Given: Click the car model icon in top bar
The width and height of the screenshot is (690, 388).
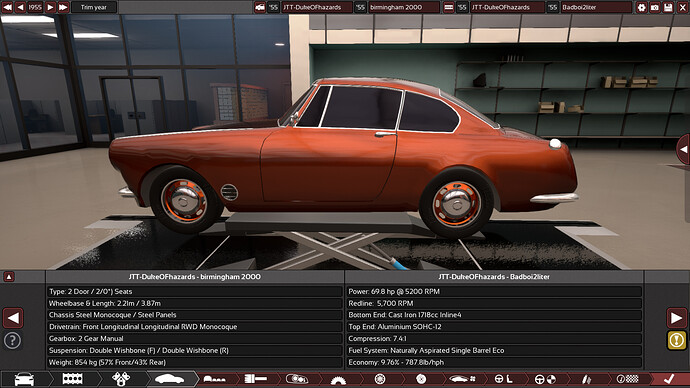Looking at the screenshot, I should click(260, 7).
